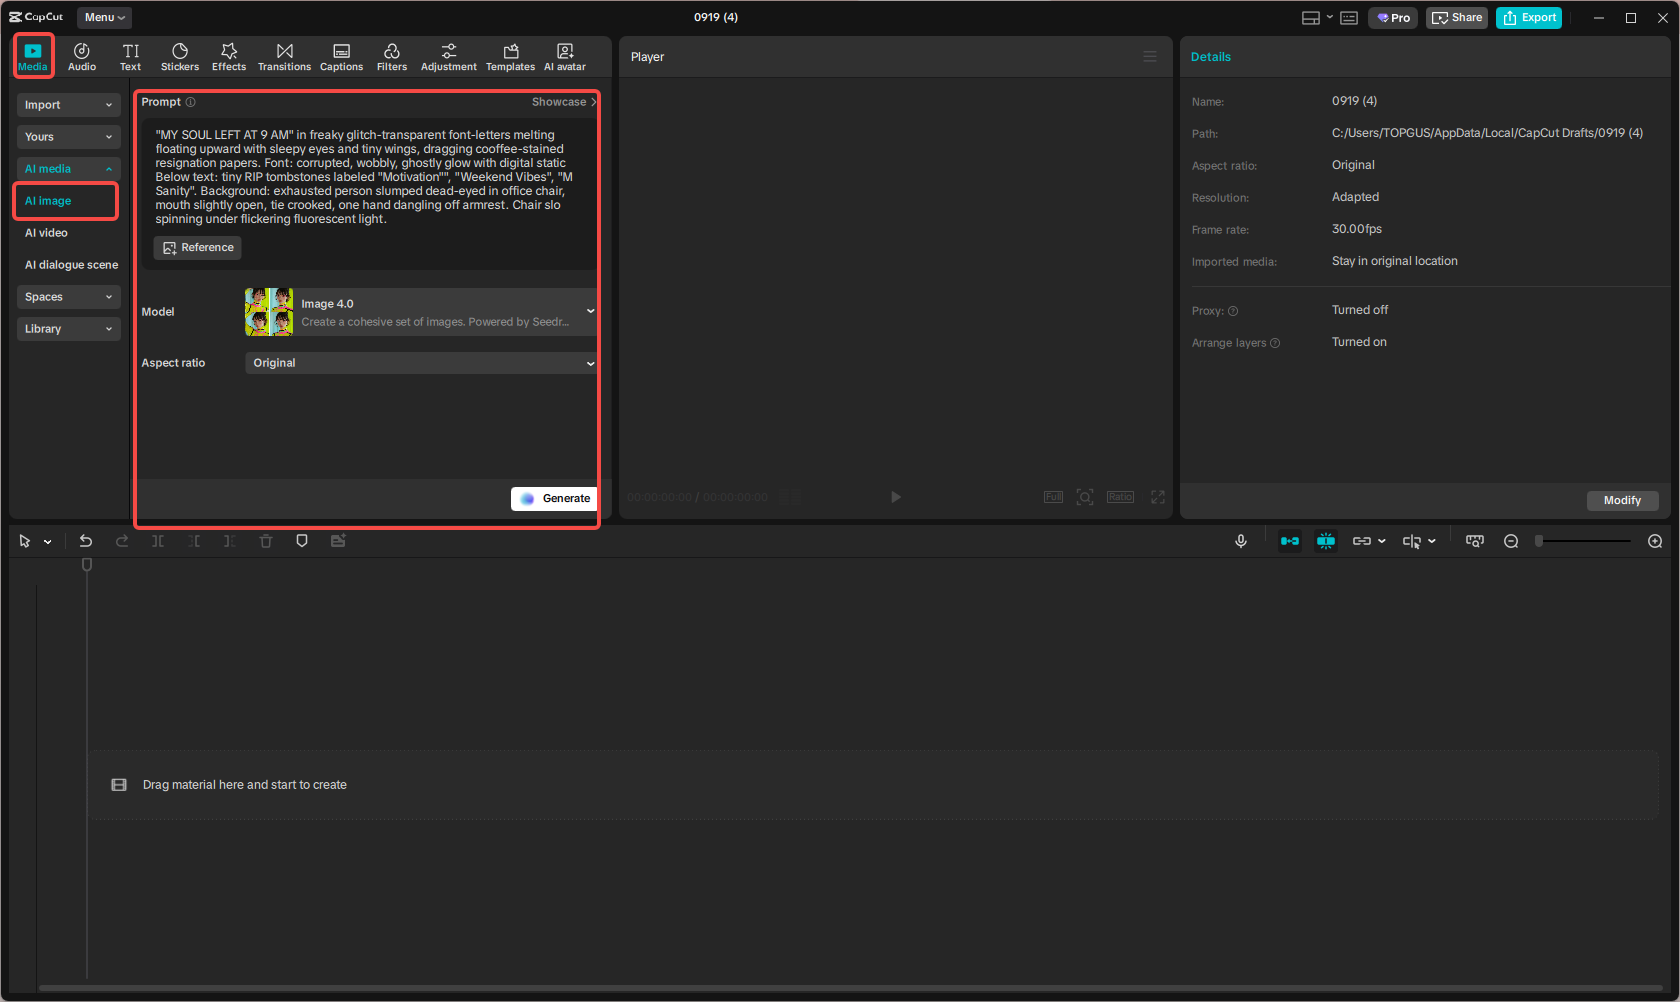Add a Reference image
Image resolution: width=1680 pixels, height=1002 pixels.
point(198,248)
